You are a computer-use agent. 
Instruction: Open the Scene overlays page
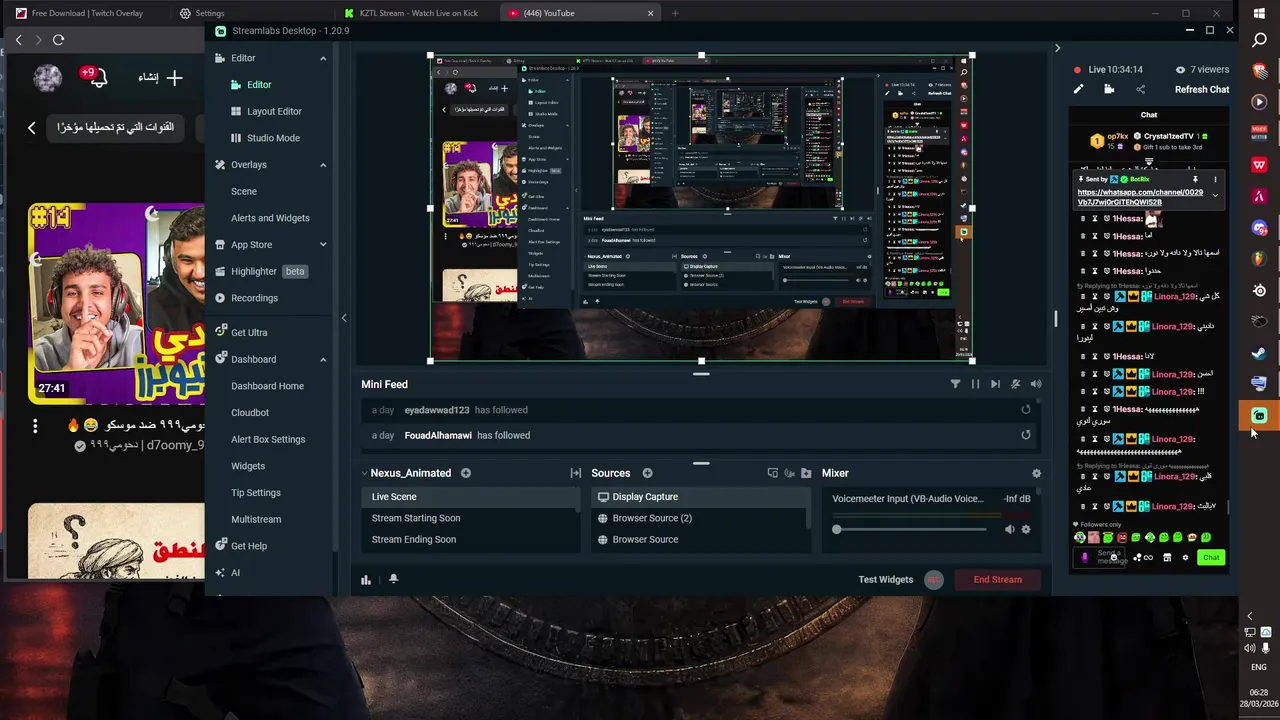[244, 191]
